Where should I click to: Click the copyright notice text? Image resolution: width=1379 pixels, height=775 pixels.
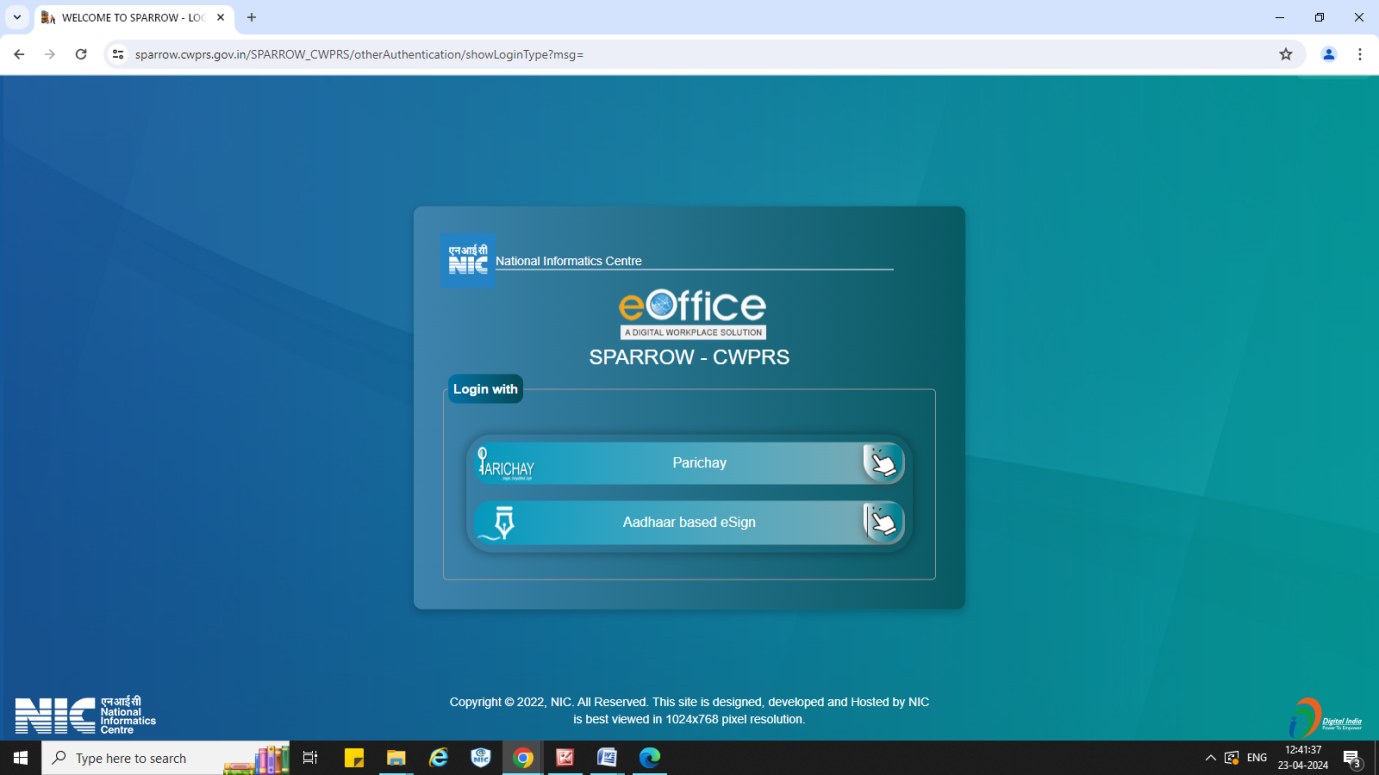[x=689, y=702]
